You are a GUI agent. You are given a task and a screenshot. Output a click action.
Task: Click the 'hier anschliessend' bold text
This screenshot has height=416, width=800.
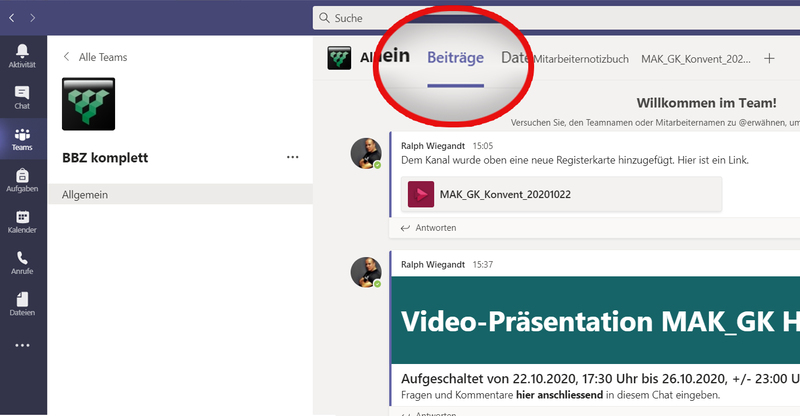(559, 395)
